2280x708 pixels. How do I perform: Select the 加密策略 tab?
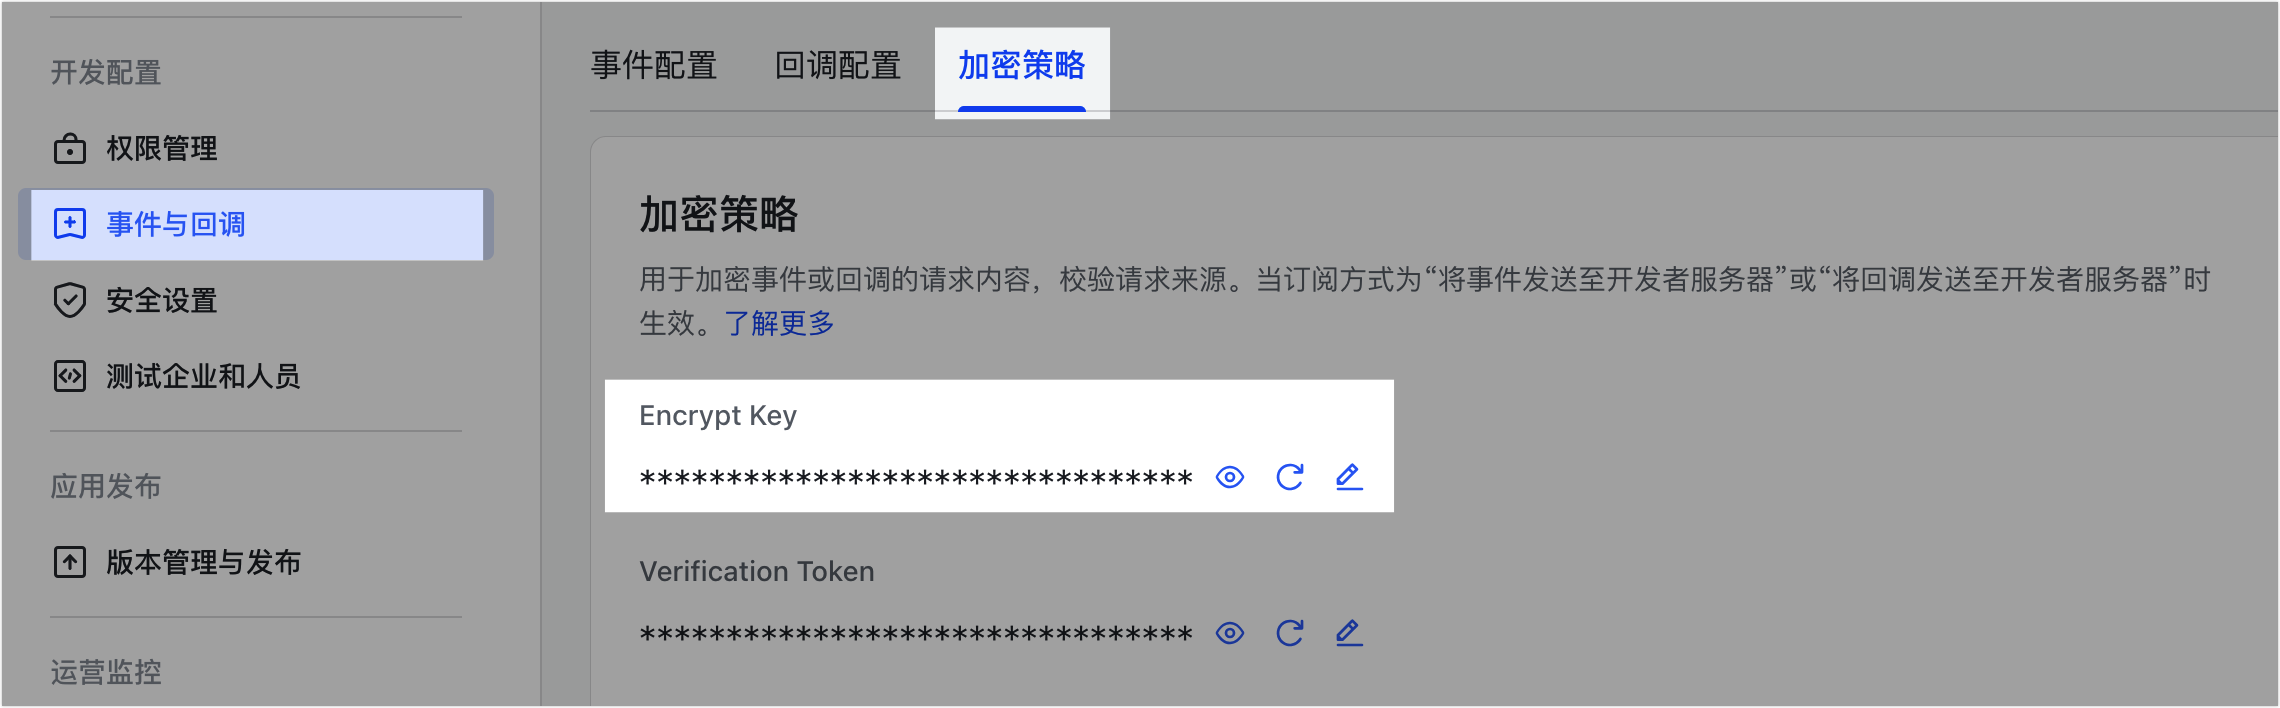pyautogui.click(x=1022, y=66)
